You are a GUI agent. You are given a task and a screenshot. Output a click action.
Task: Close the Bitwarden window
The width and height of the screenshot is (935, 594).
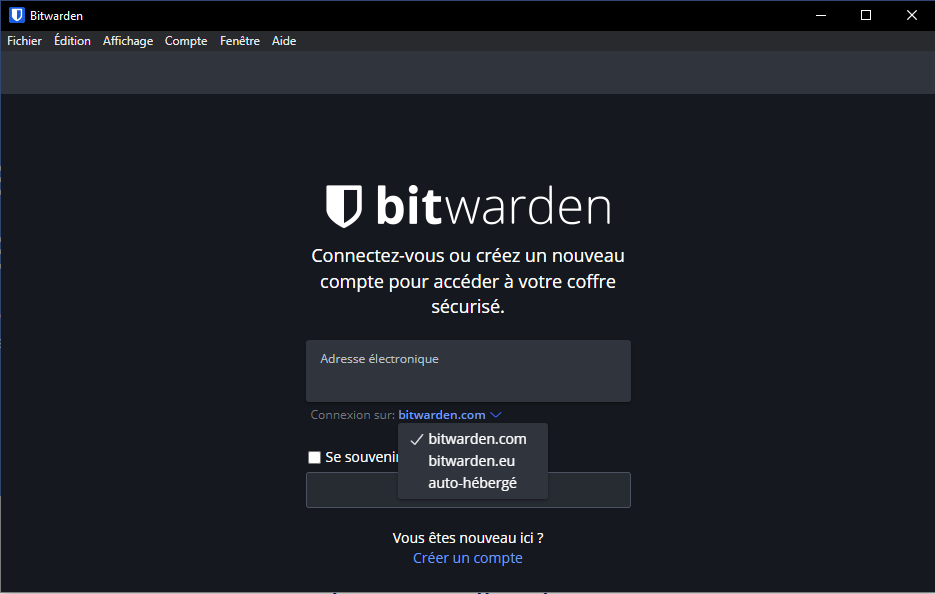[x=912, y=16]
